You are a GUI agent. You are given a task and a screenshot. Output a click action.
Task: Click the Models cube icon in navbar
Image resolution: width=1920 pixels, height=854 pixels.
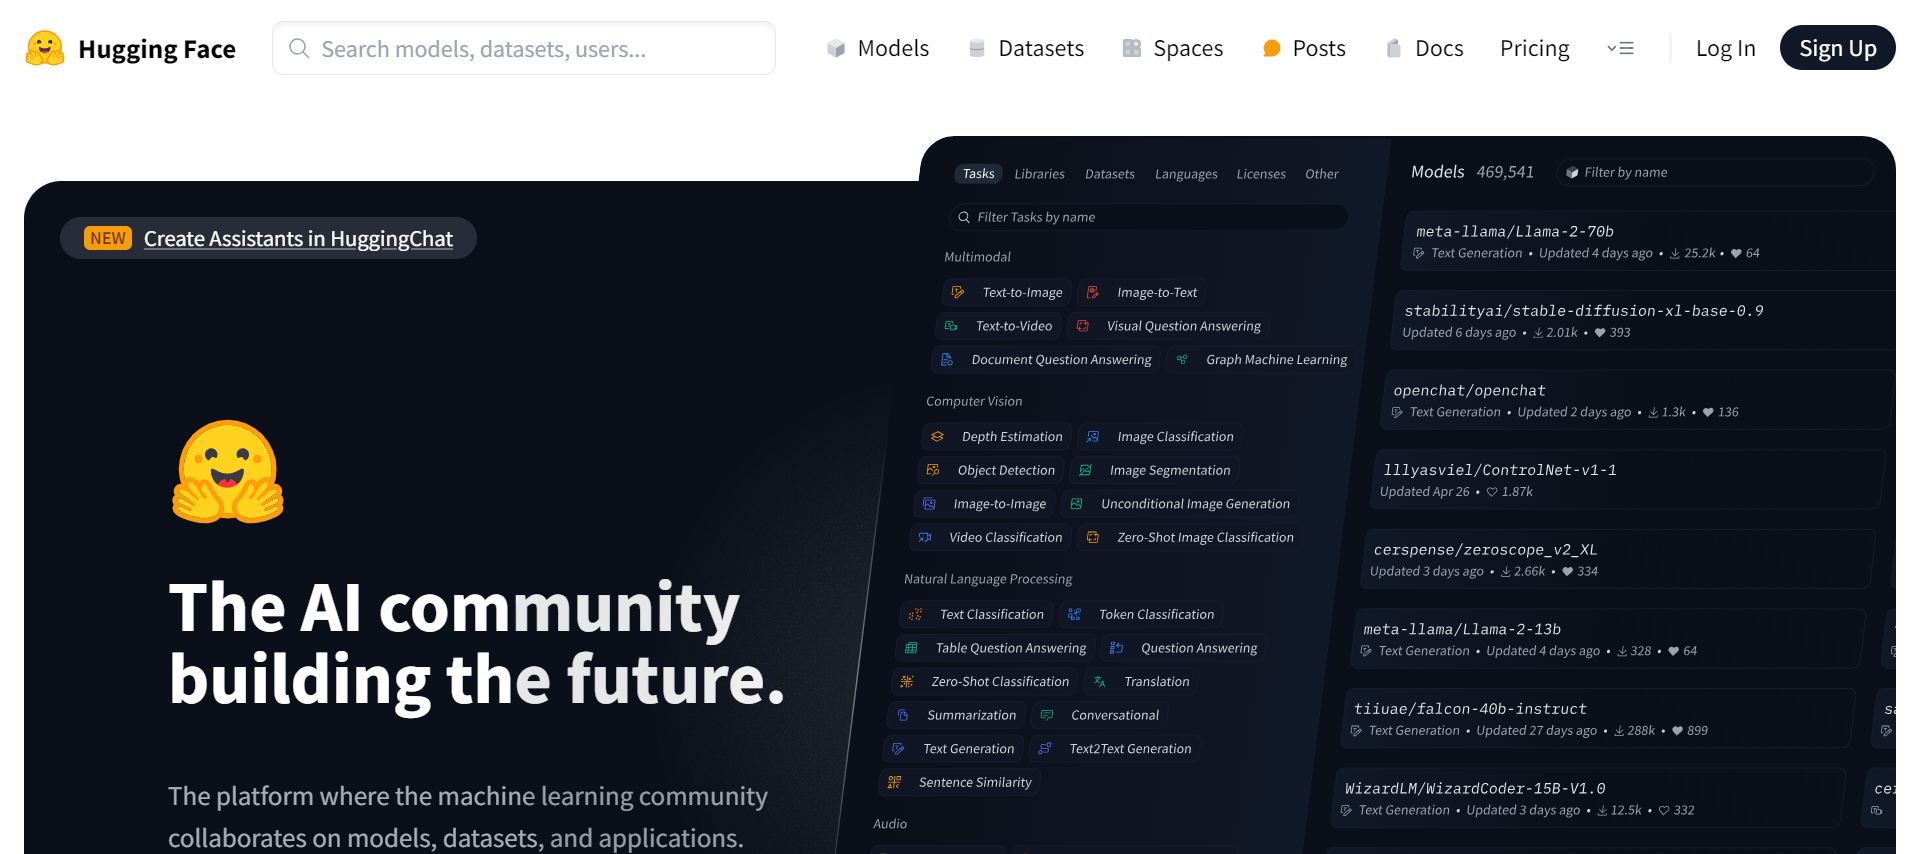tap(836, 48)
